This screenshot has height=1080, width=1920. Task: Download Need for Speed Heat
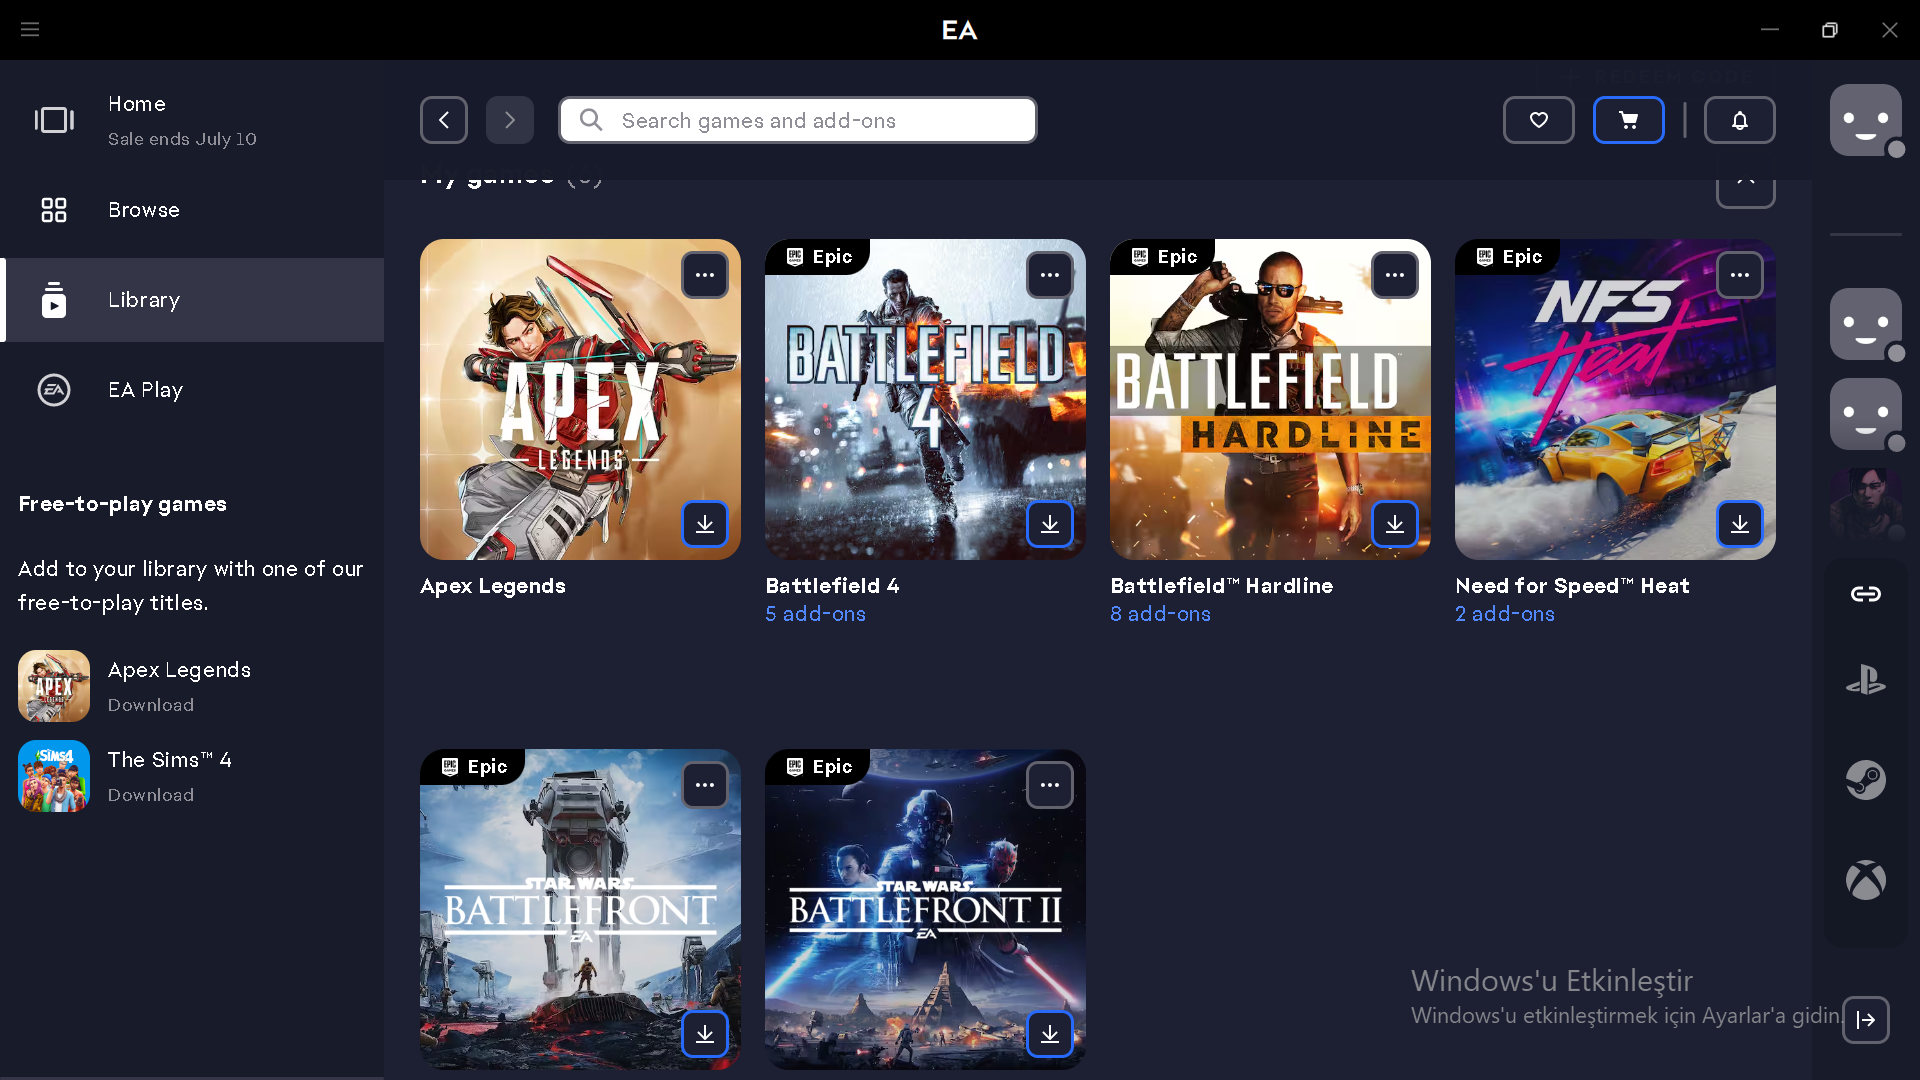pyautogui.click(x=1740, y=524)
